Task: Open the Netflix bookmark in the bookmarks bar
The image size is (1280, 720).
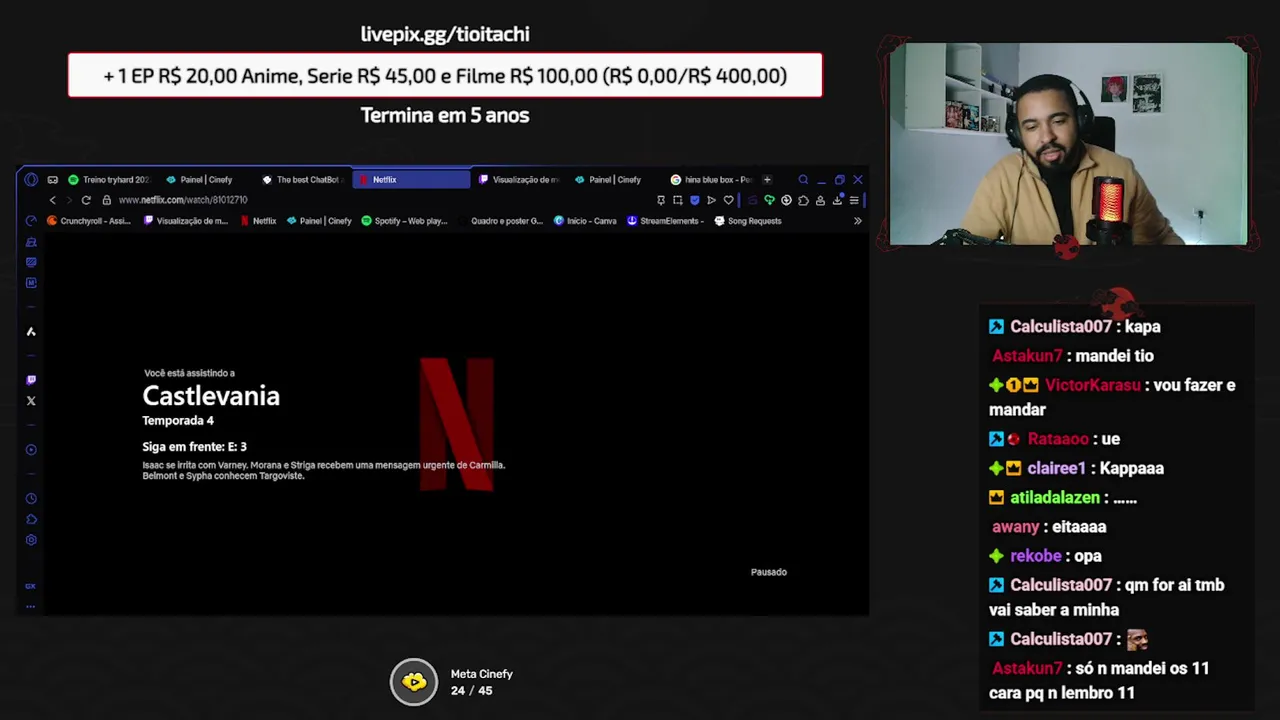Action: point(258,221)
